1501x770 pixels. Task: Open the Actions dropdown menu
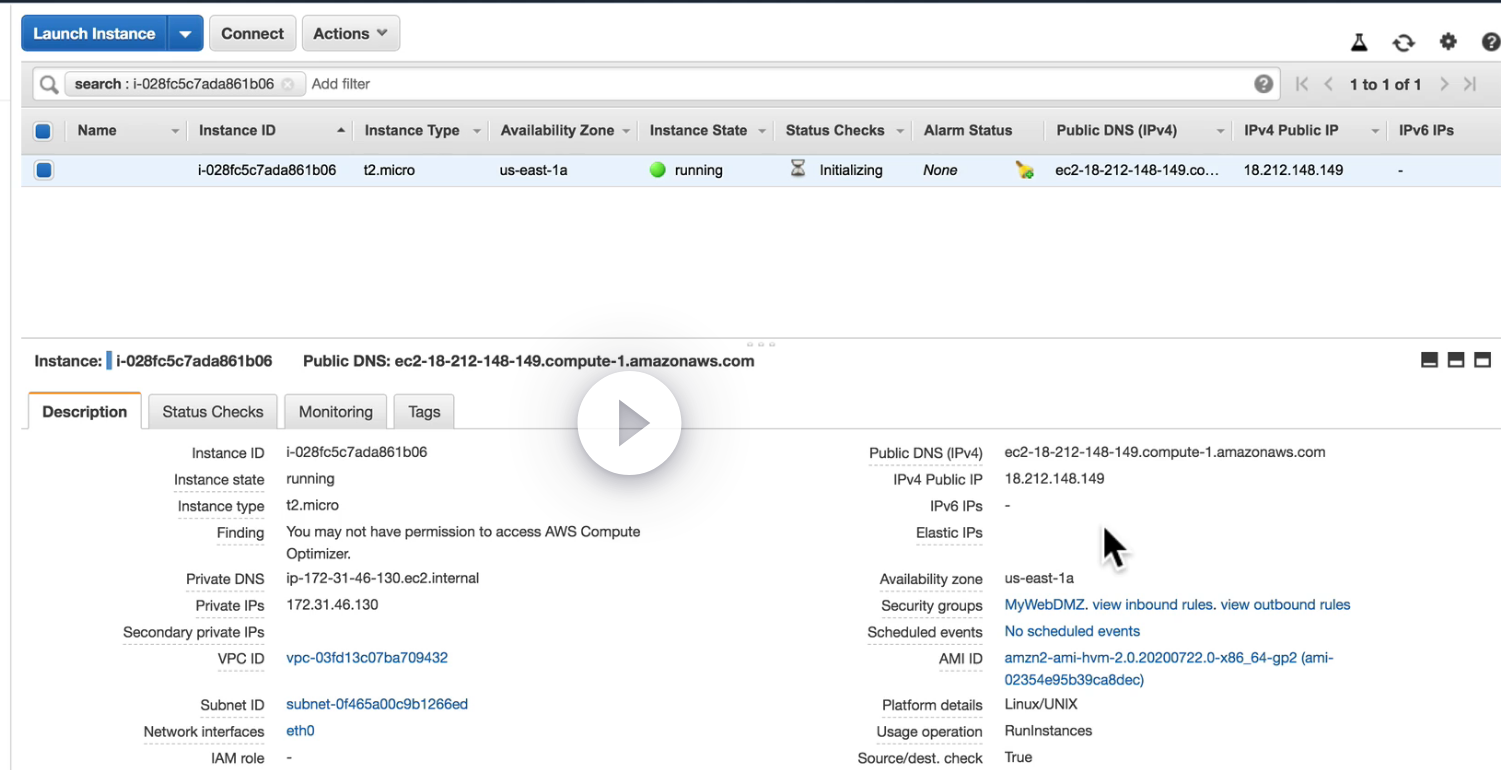(x=350, y=33)
